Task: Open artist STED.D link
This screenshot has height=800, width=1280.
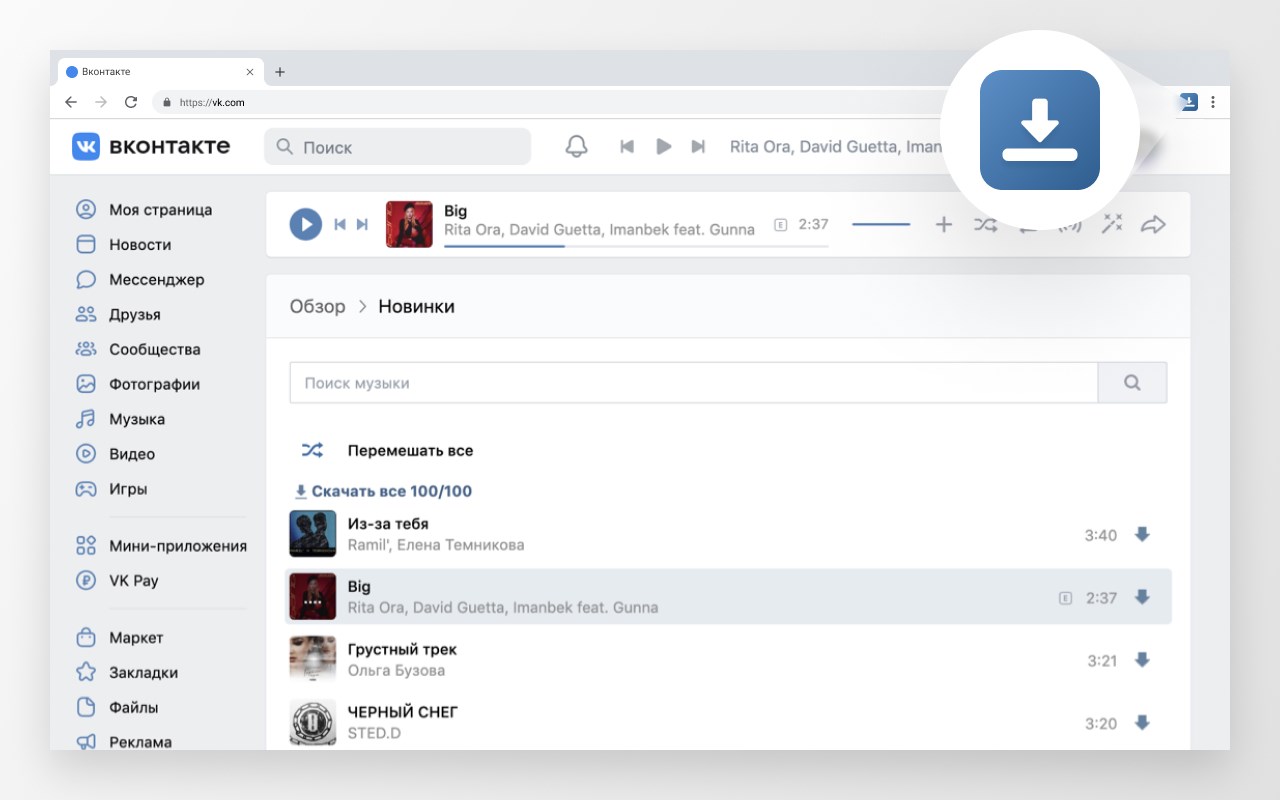Action: coord(374,734)
